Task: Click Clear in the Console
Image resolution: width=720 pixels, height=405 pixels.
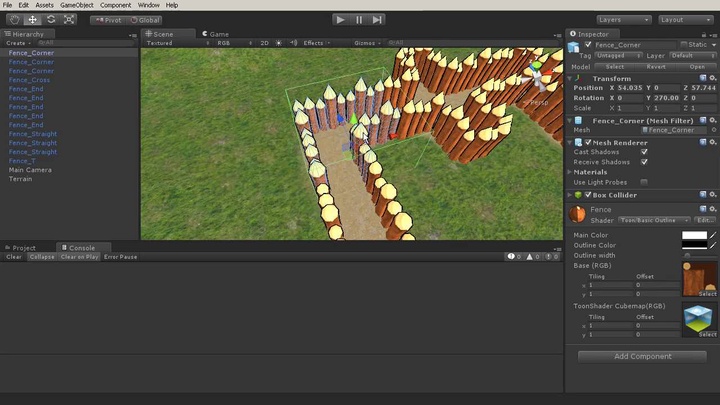Action: [14, 257]
